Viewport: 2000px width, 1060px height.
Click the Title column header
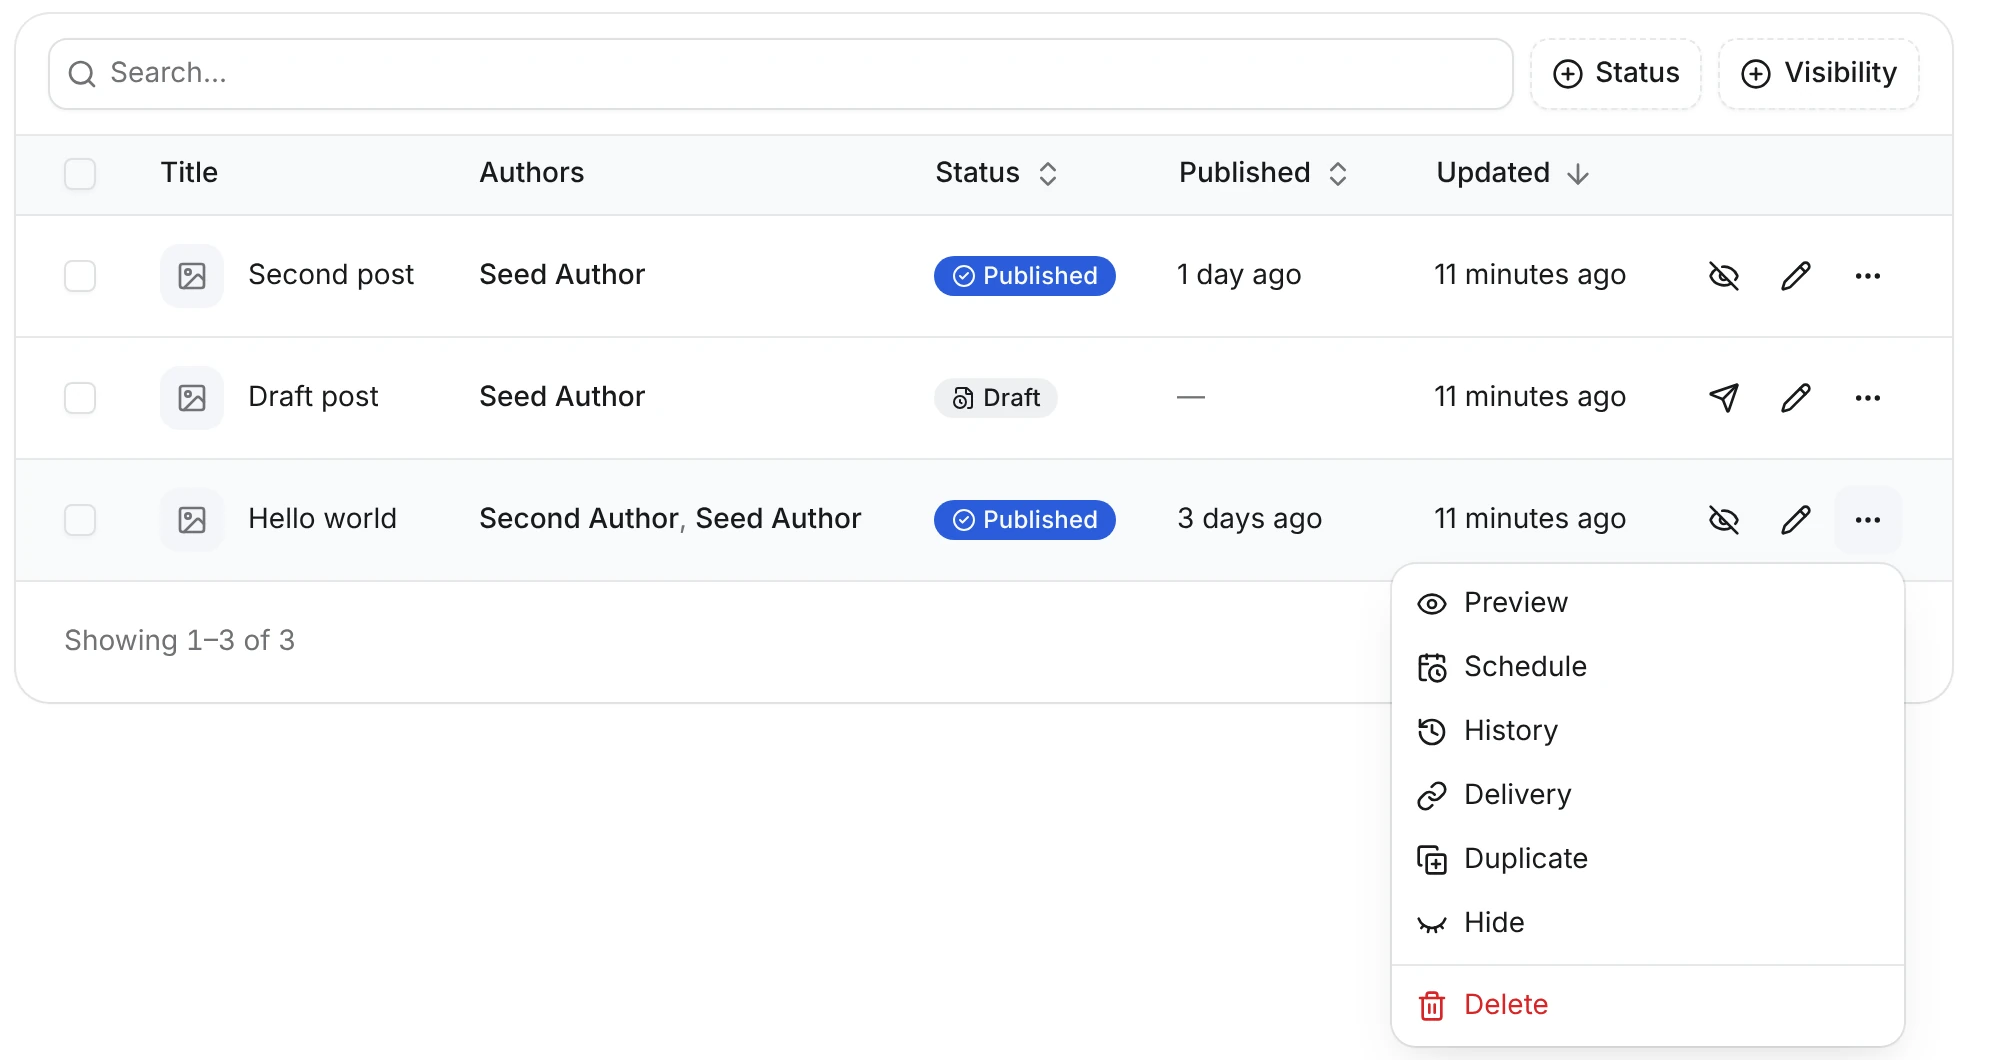[x=189, y=173]
